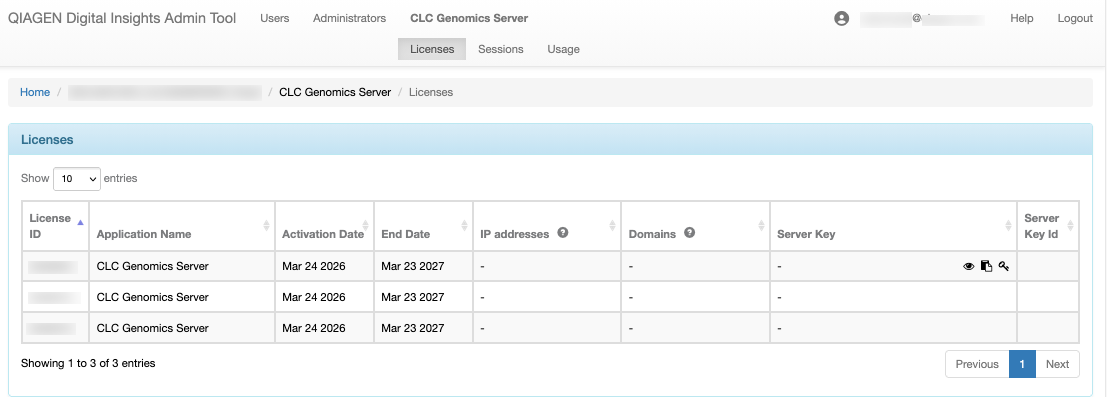Viewport: 1107px width, 397px height.
Task: Click the Licenses panel heading
Action: coord(47,140)
